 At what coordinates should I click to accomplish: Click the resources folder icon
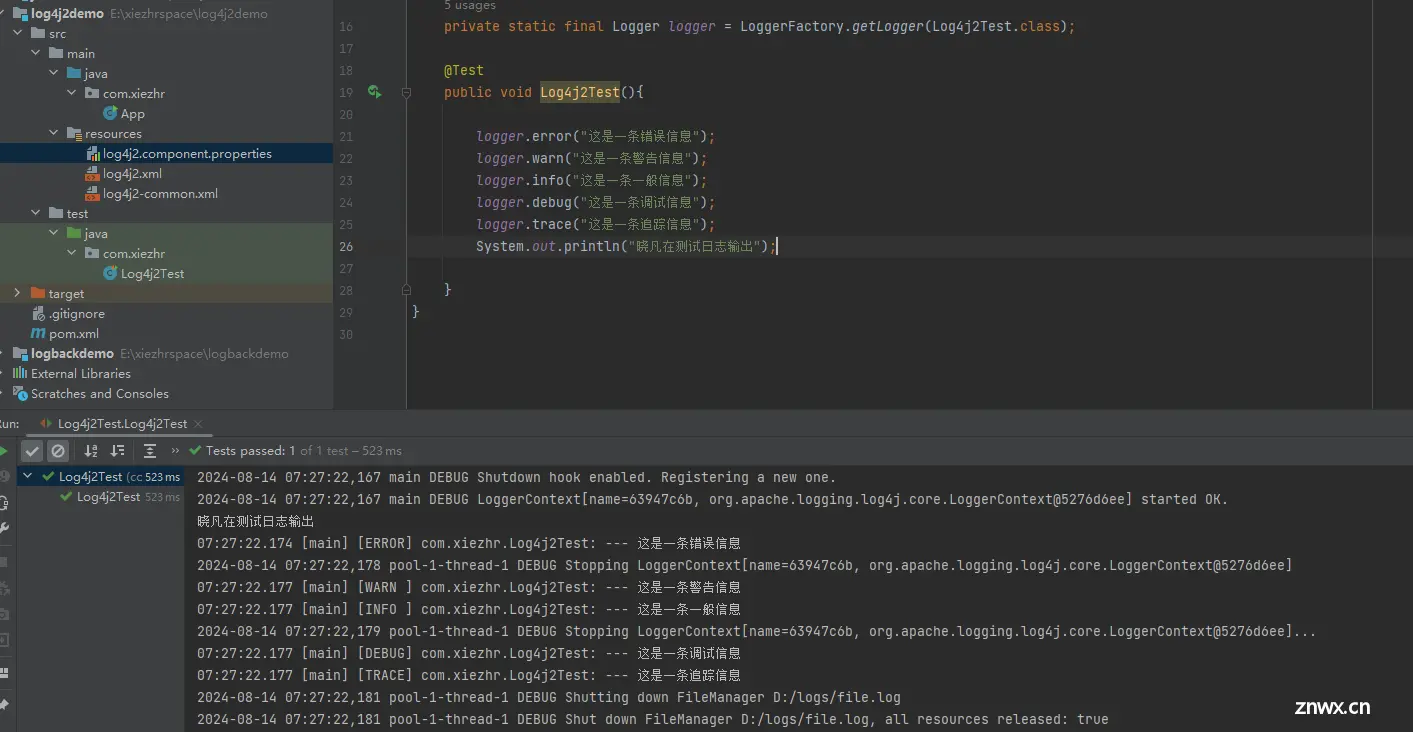coord(74,133)
